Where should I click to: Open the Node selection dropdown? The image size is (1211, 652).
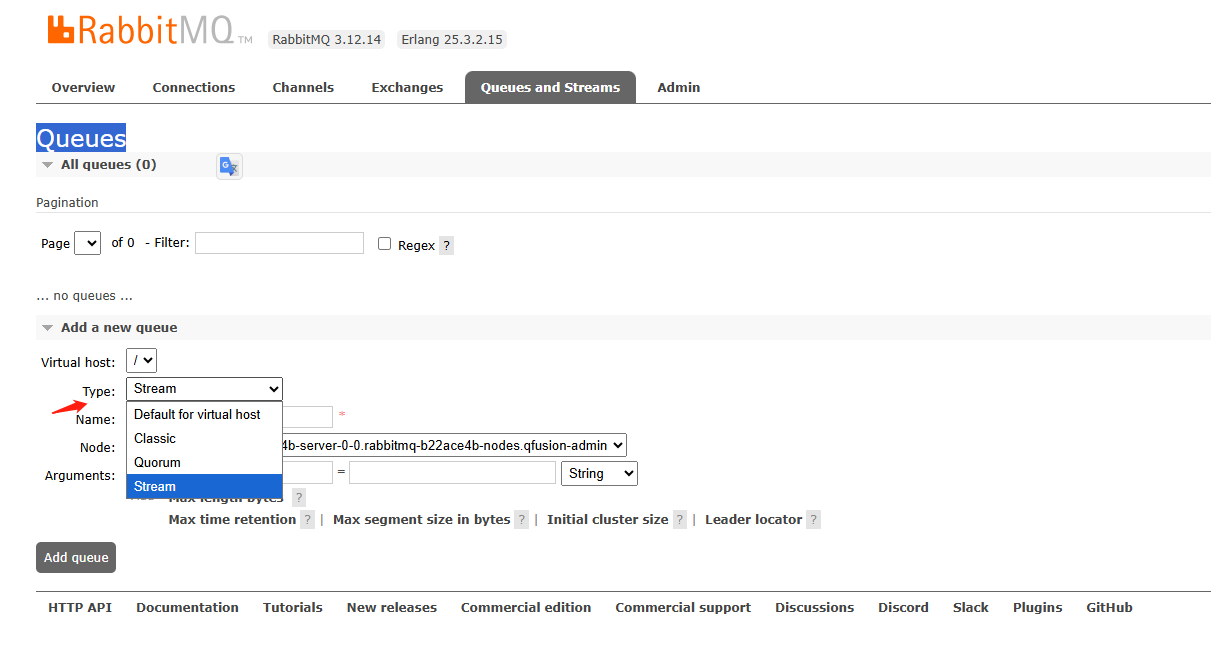[455, 445]
